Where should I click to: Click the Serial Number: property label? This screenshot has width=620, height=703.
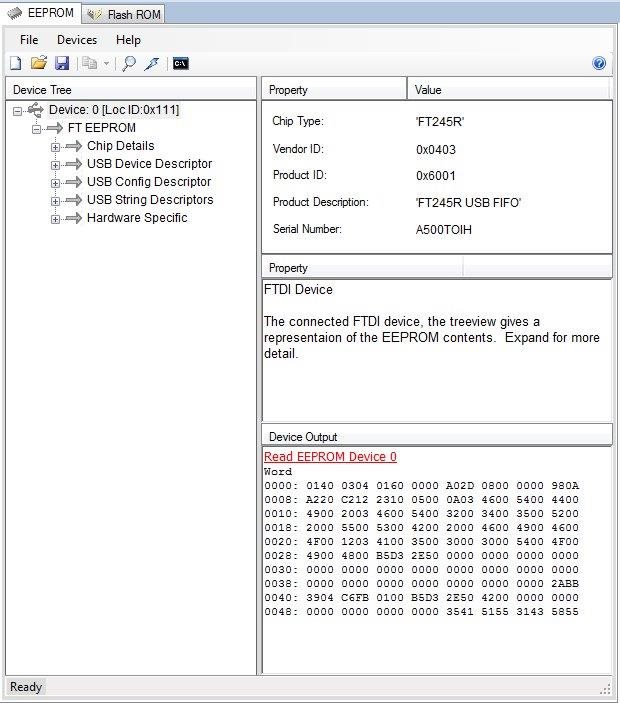pyautogui.click(x=307, y=229)
